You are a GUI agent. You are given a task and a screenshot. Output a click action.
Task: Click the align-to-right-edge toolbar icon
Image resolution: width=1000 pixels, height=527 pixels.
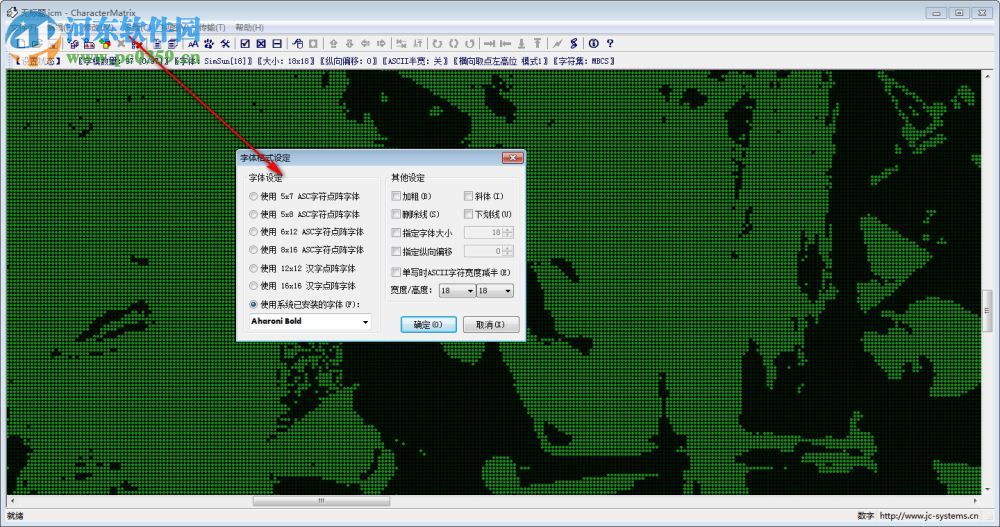489,43
